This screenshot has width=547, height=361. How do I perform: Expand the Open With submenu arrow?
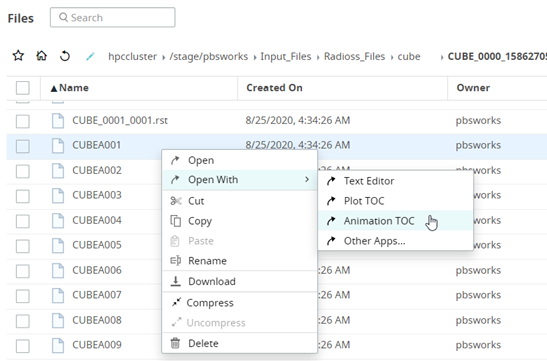click(x=307, y=179)
